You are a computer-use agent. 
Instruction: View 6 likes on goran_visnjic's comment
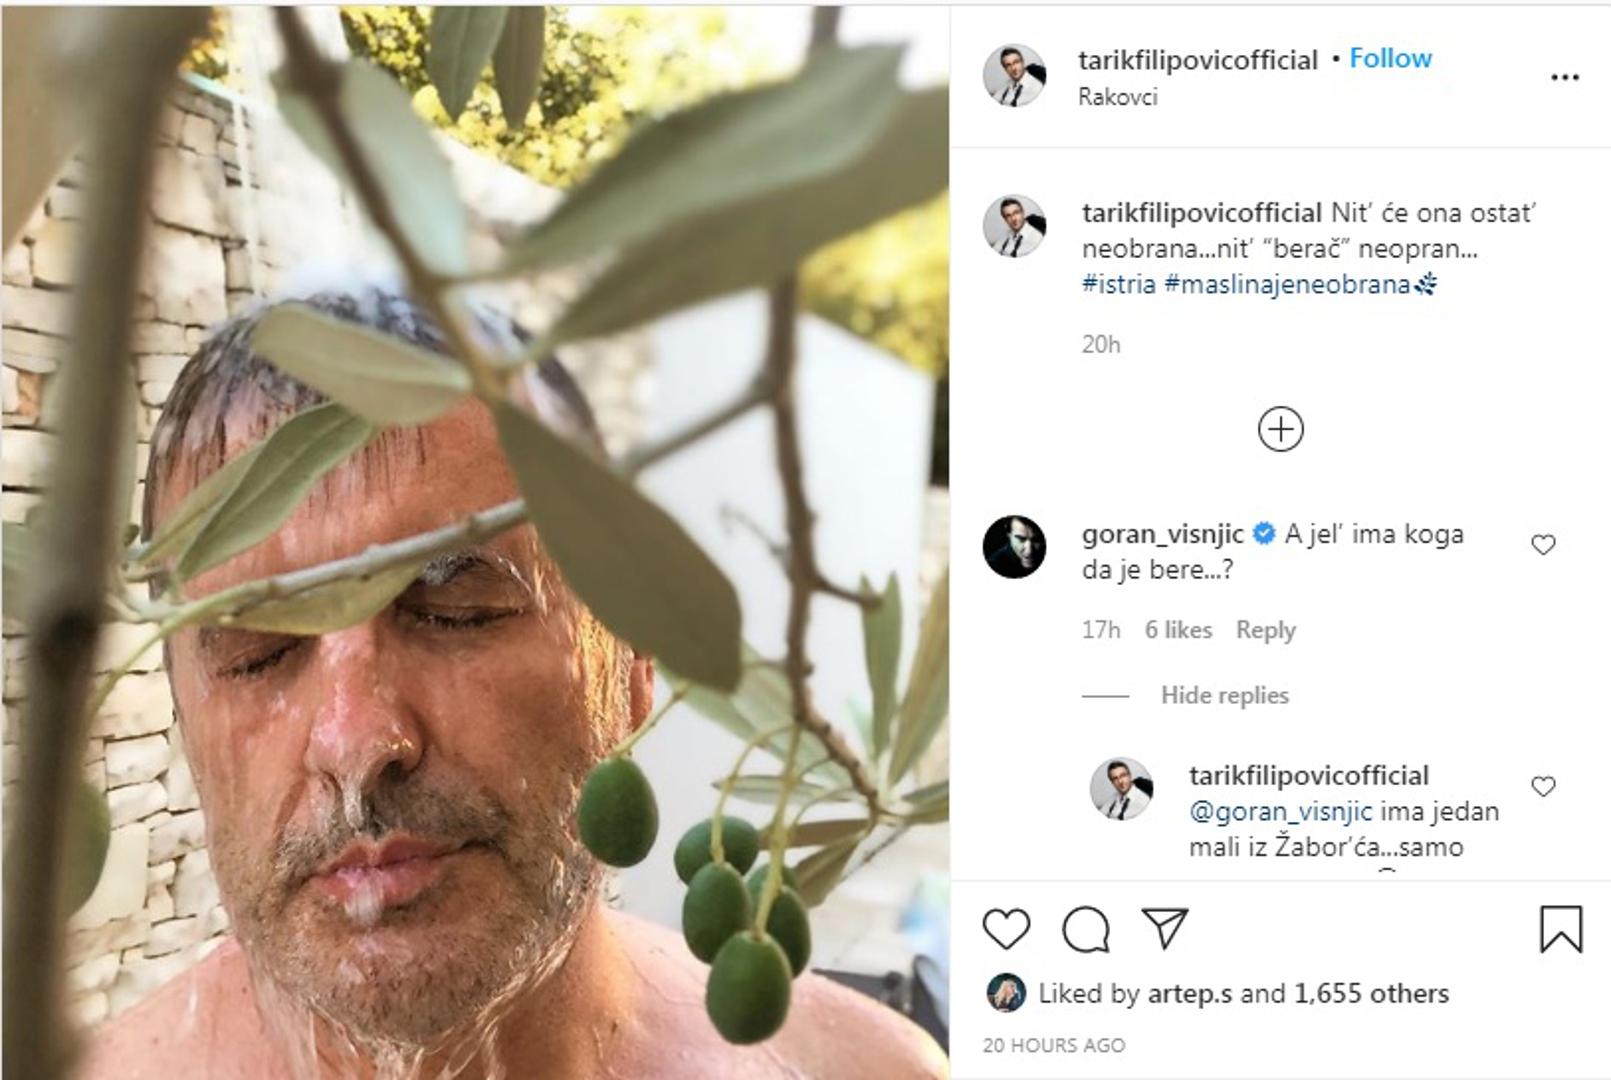pyautogui.click(x=1178, y=630)
